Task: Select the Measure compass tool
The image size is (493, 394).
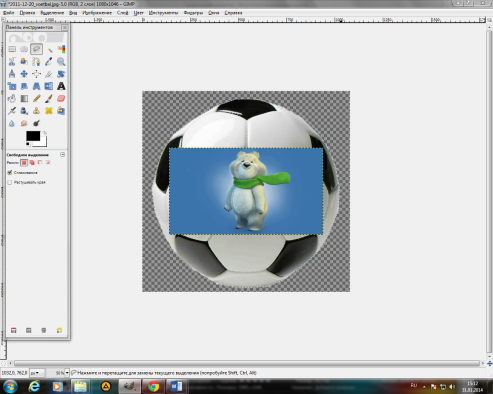Action: (x=12, y=74)
